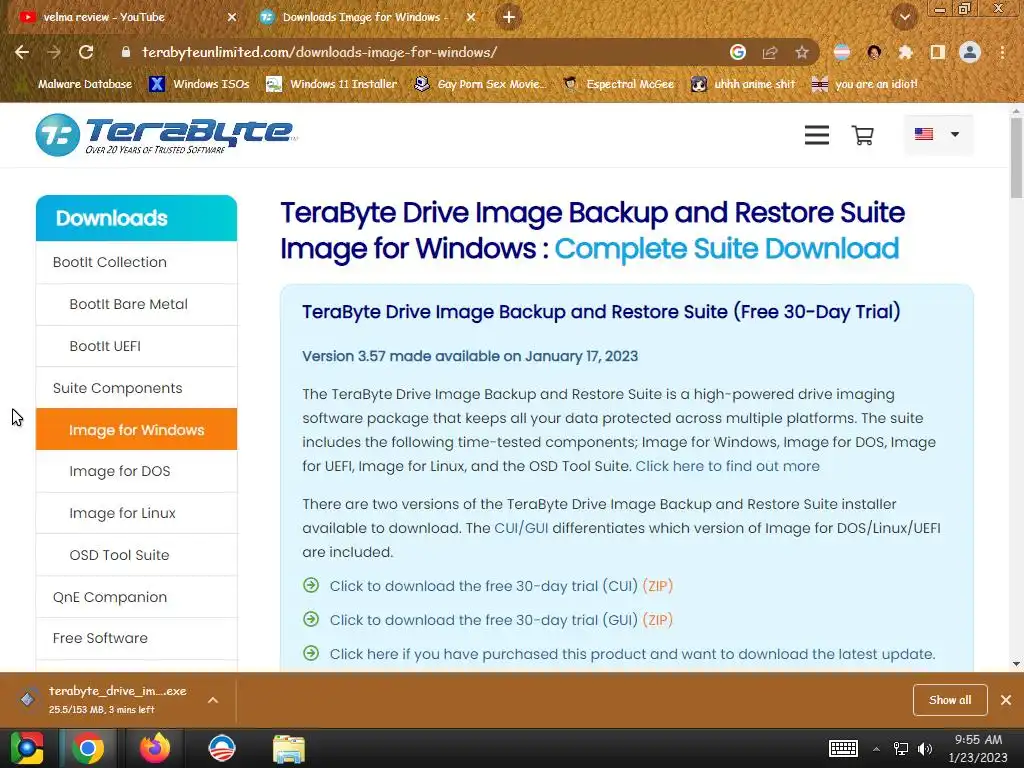Open the shopping cart

[x=863, y=135]
